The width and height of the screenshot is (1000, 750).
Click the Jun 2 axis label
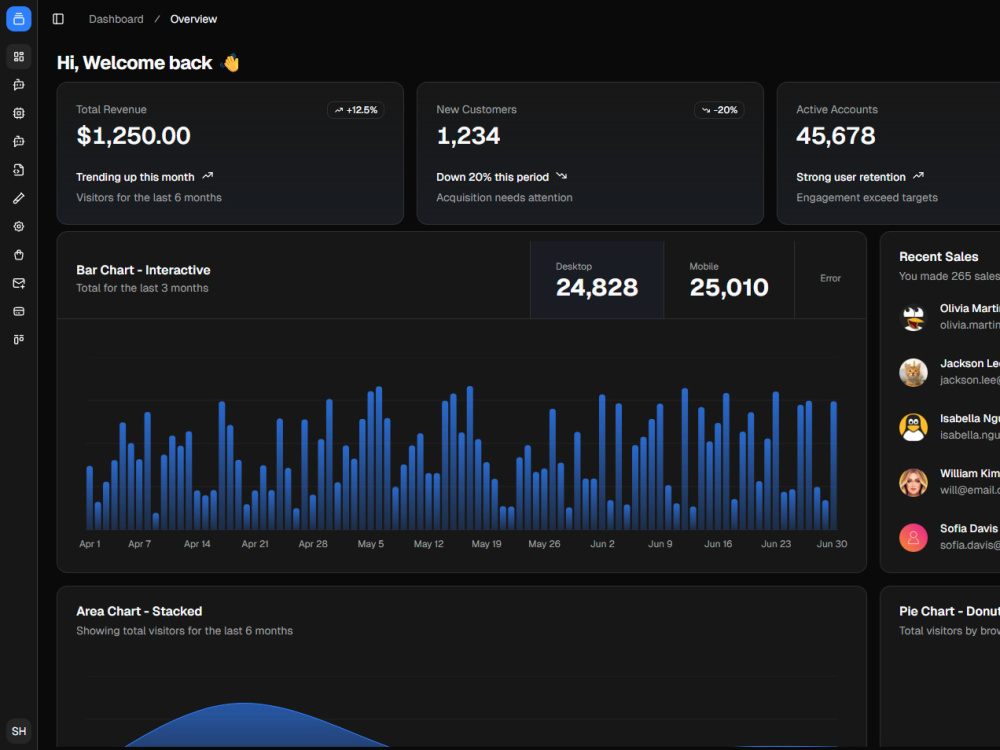602,544
